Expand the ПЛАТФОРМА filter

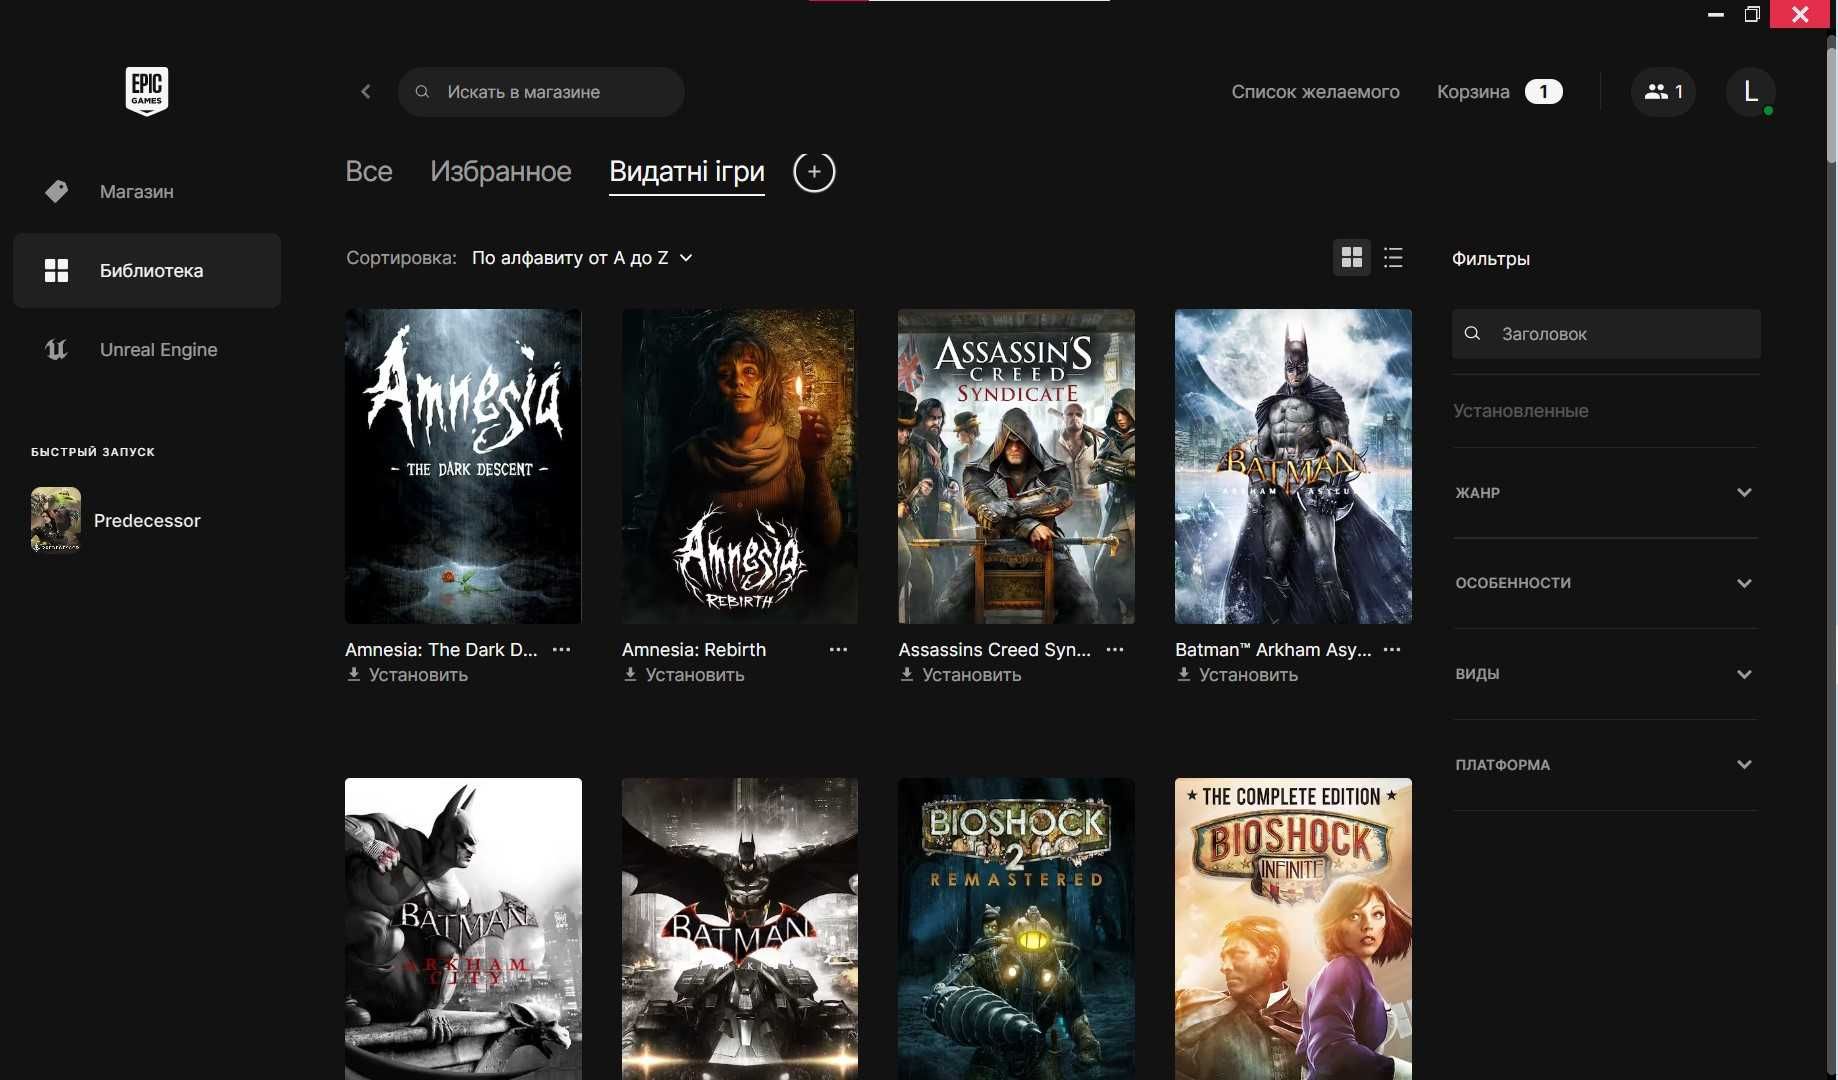pyautogui.click(x=1605, y=765)
